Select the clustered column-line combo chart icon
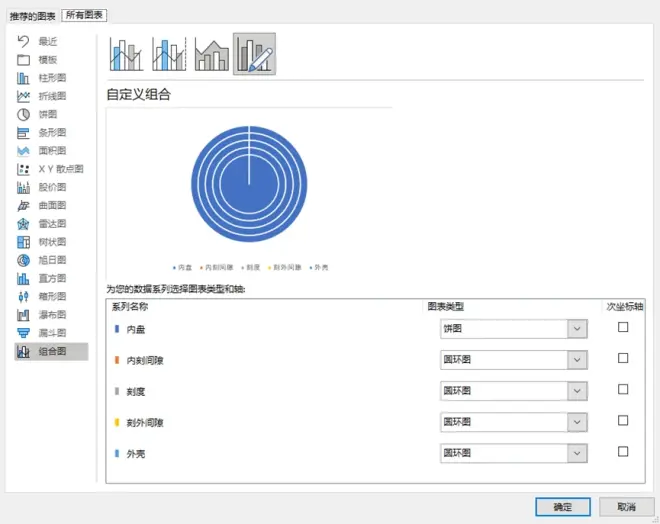Viewport: 660px width, 524px height. click(x=126, y=54)
